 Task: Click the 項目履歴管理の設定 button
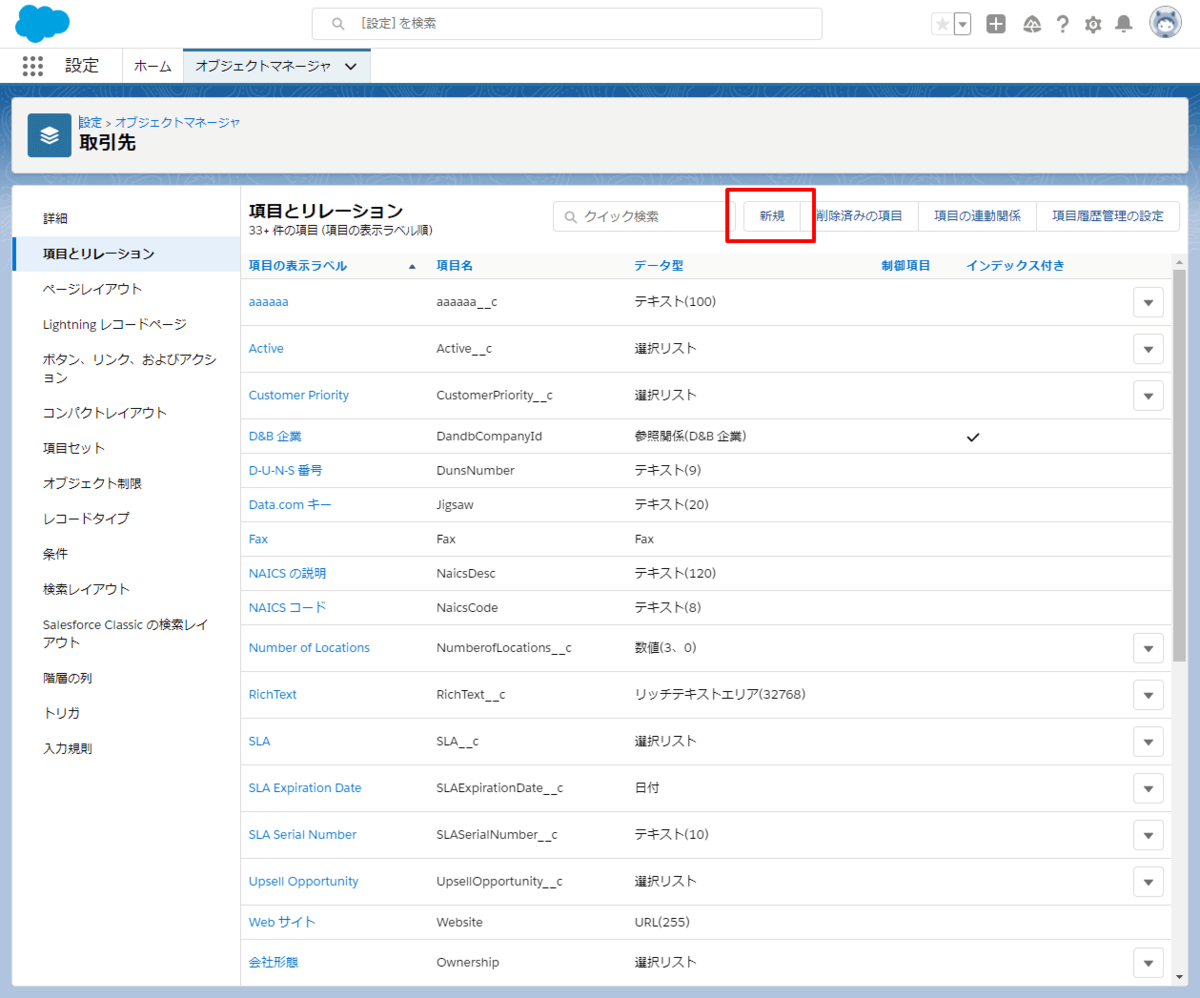point(1107,216)
